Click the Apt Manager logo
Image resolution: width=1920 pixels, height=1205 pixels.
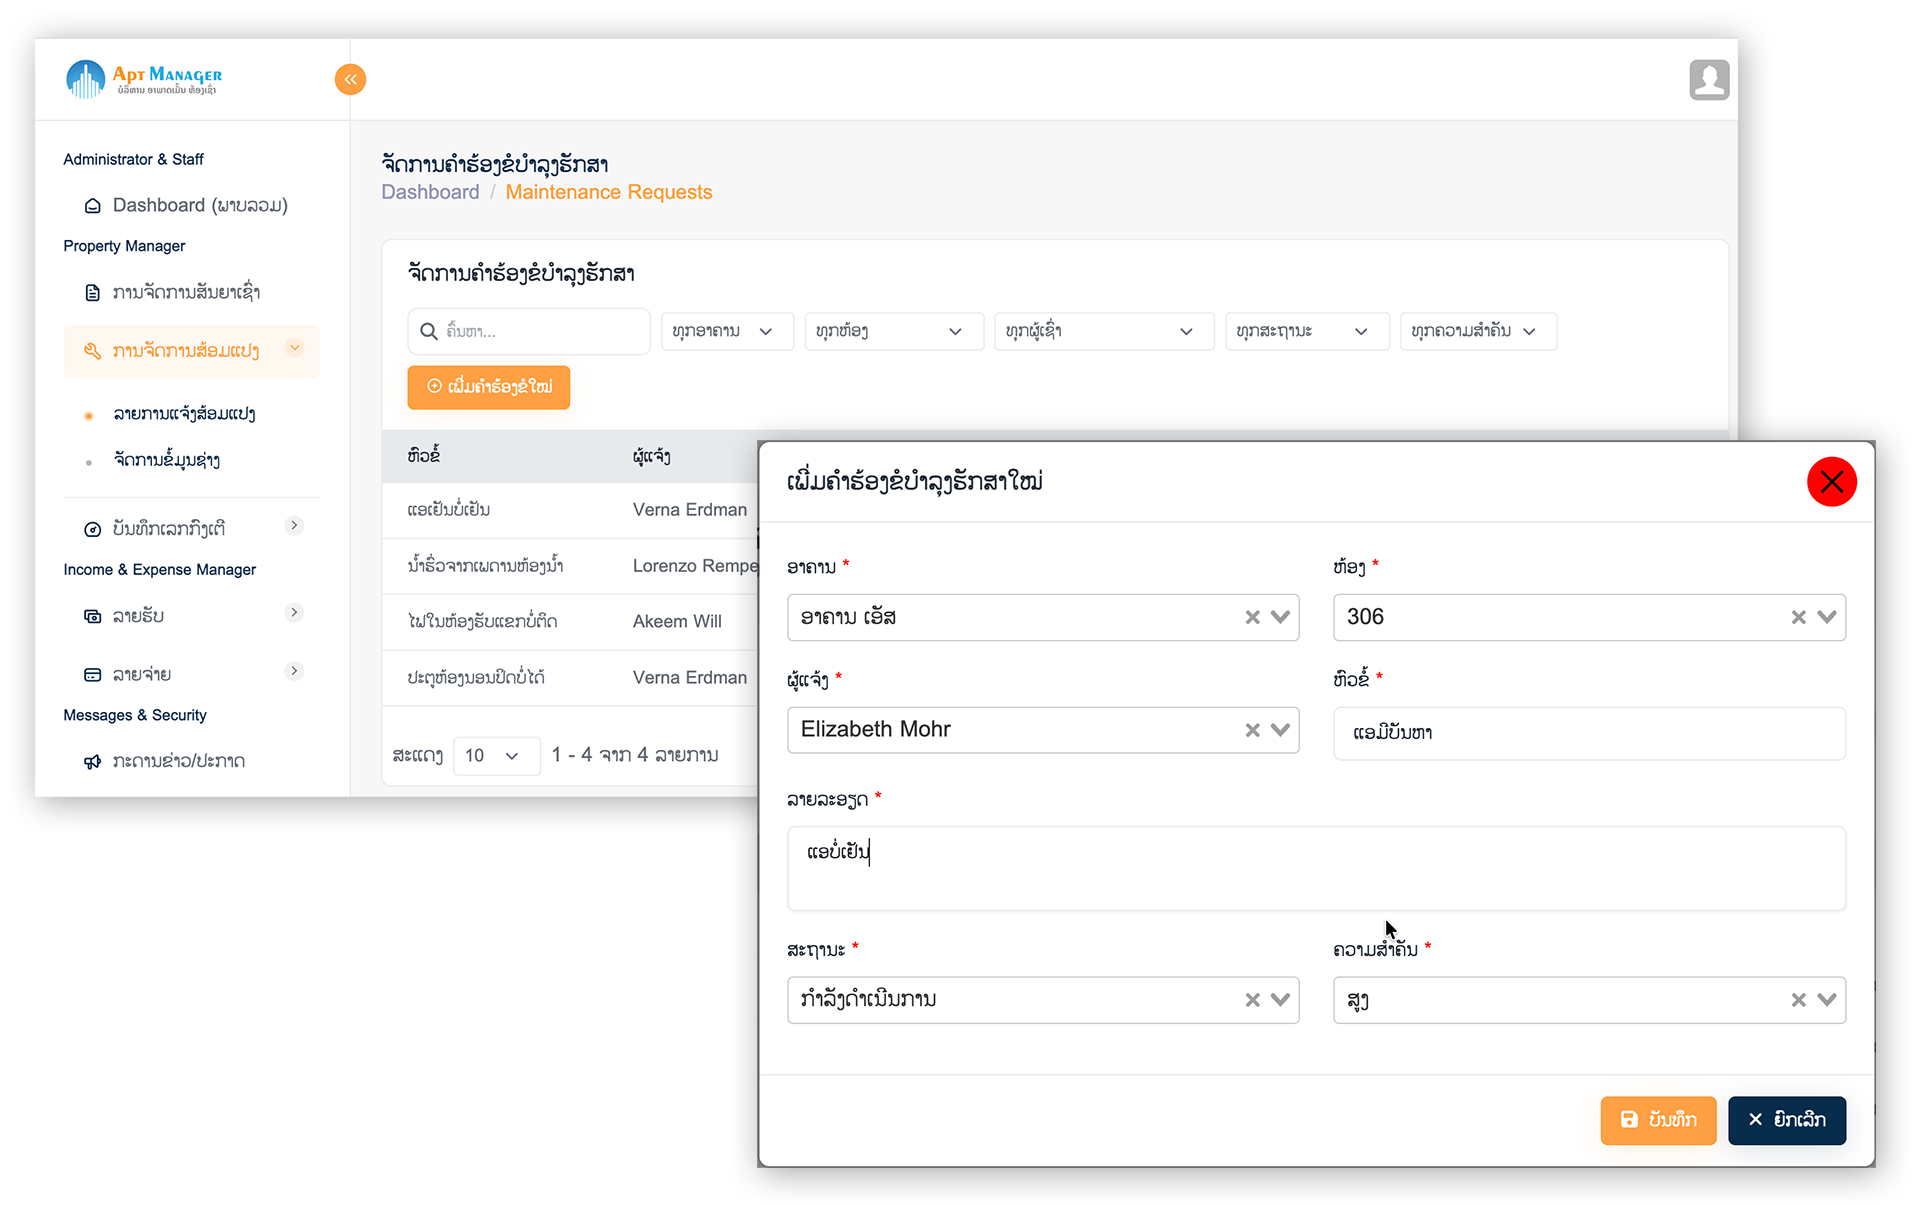click(x=144, y=79)
